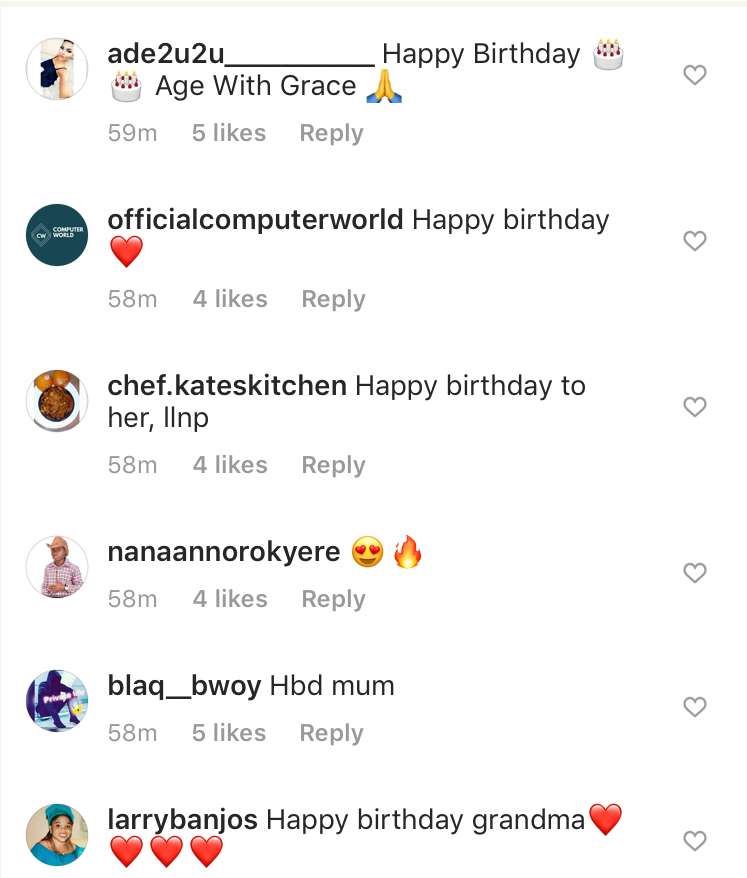Screen dimensions: 747x878
Task: Open officialcomputerworld's profile avatar
Action: [x=57, y=235]
